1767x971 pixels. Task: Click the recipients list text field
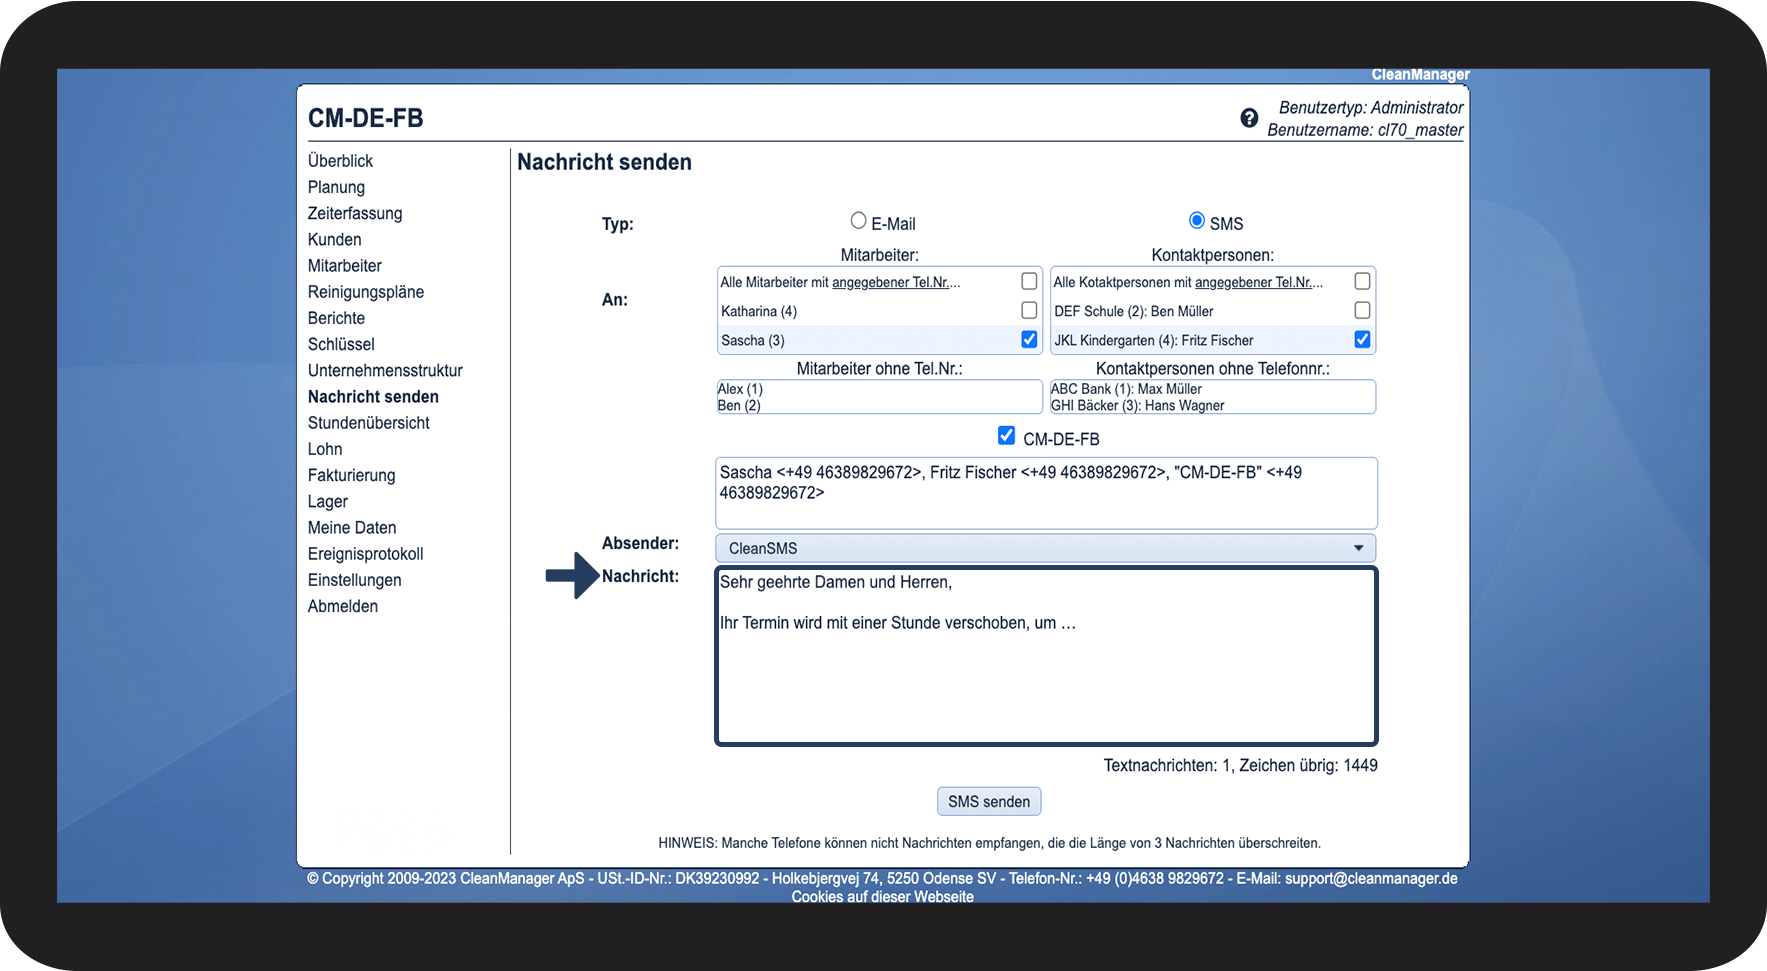(1046, 494)
